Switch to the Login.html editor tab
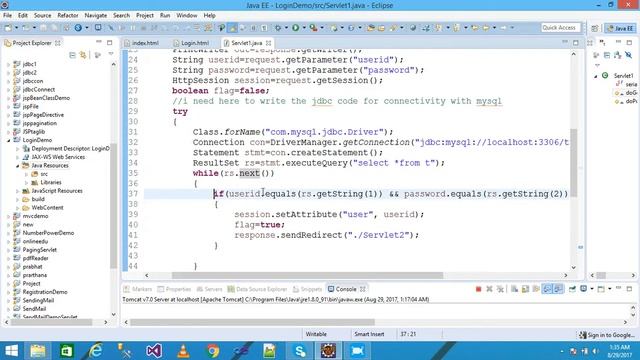640x360 pixels. pos(191,43)
